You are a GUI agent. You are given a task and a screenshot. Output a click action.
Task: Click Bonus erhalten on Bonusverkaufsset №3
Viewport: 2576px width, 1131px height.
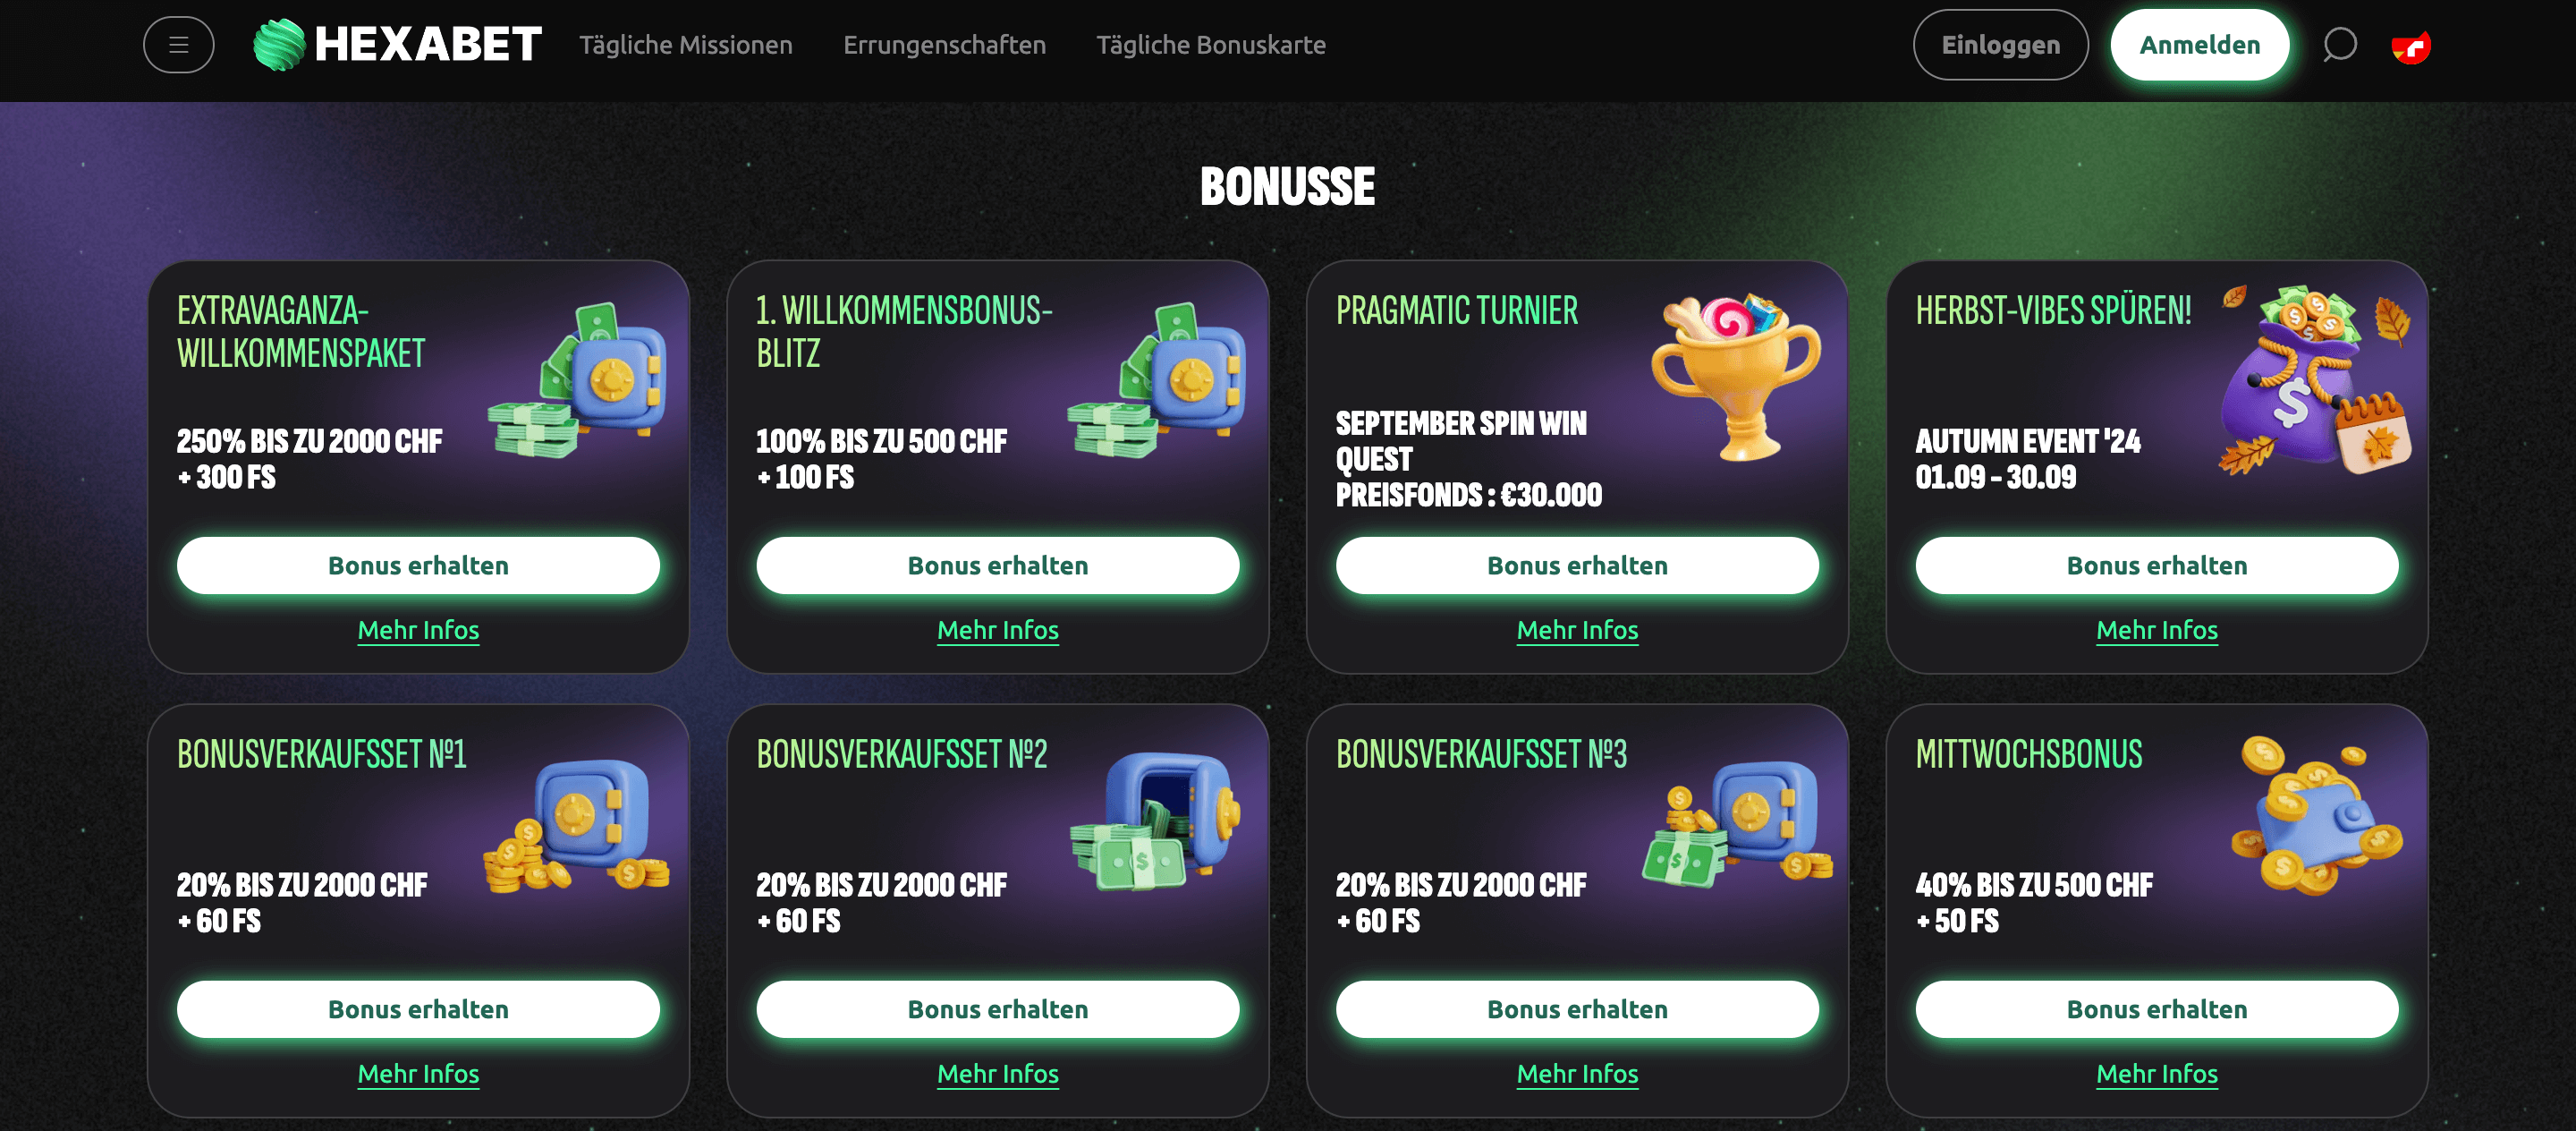(x=1577, y=1009)
